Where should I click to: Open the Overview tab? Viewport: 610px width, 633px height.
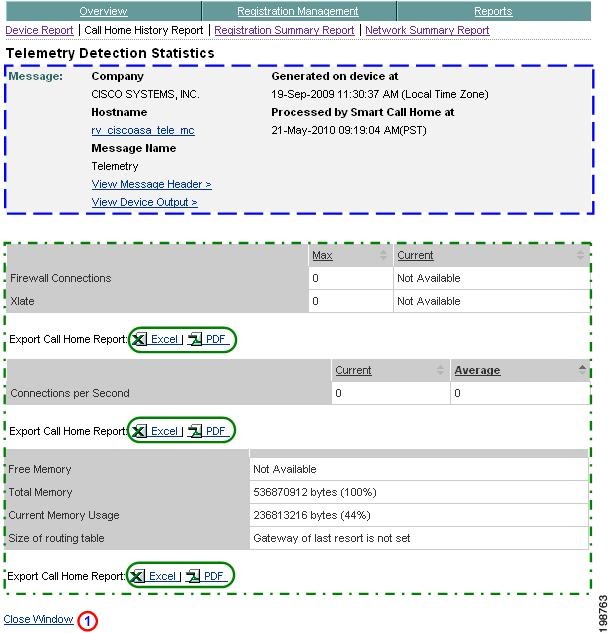tap(103, 11)
